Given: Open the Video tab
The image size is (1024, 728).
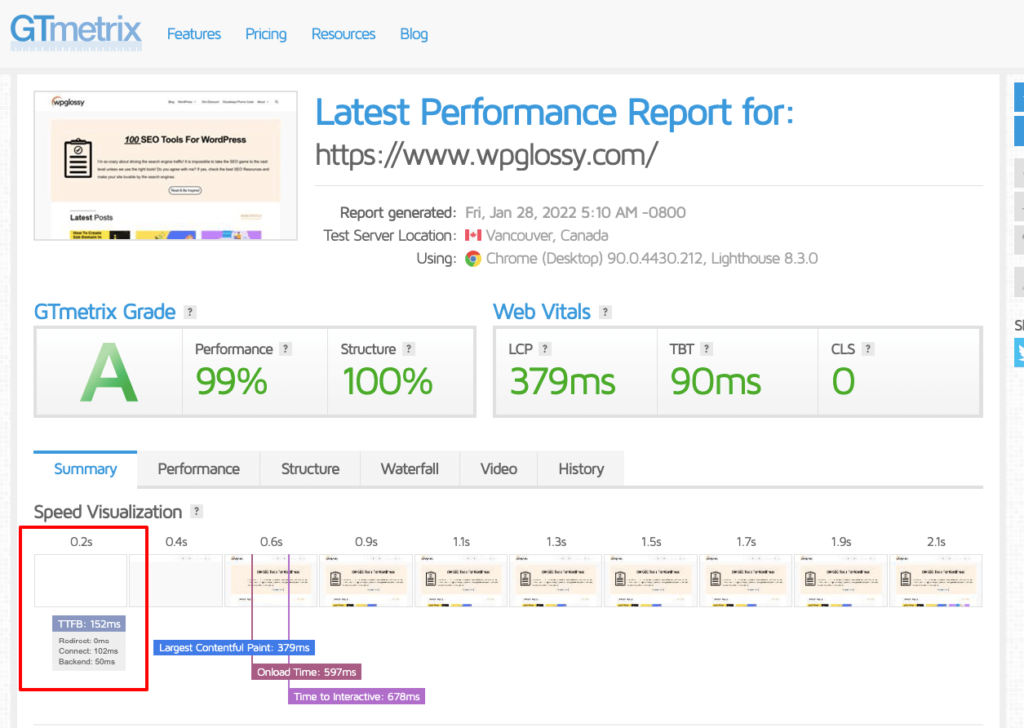Looking at the screenshot, I should tap(499, 469).
